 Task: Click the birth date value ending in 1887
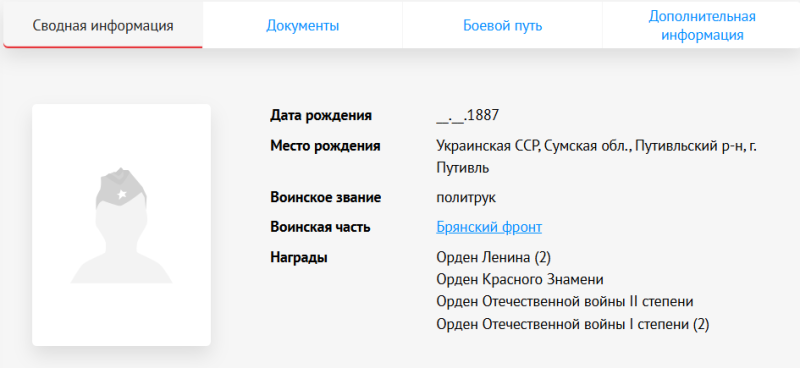pos(467,115)
